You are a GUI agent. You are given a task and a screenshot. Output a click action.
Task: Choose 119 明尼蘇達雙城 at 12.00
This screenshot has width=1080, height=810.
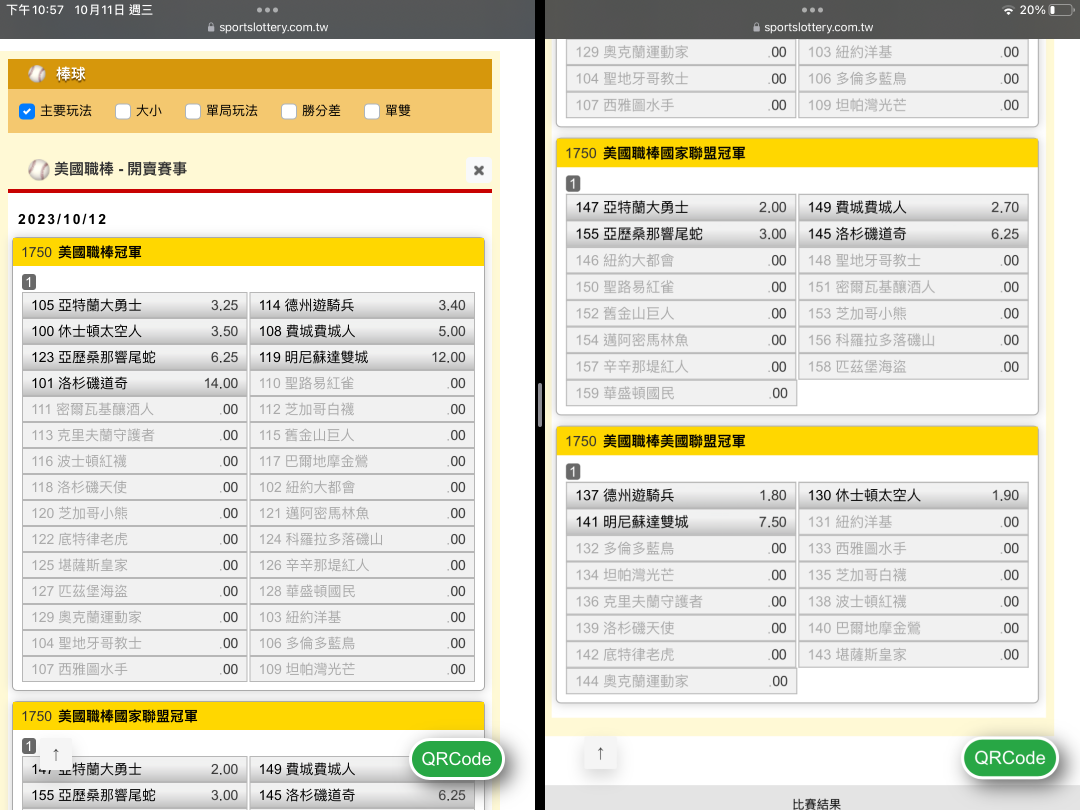[362, 357]
